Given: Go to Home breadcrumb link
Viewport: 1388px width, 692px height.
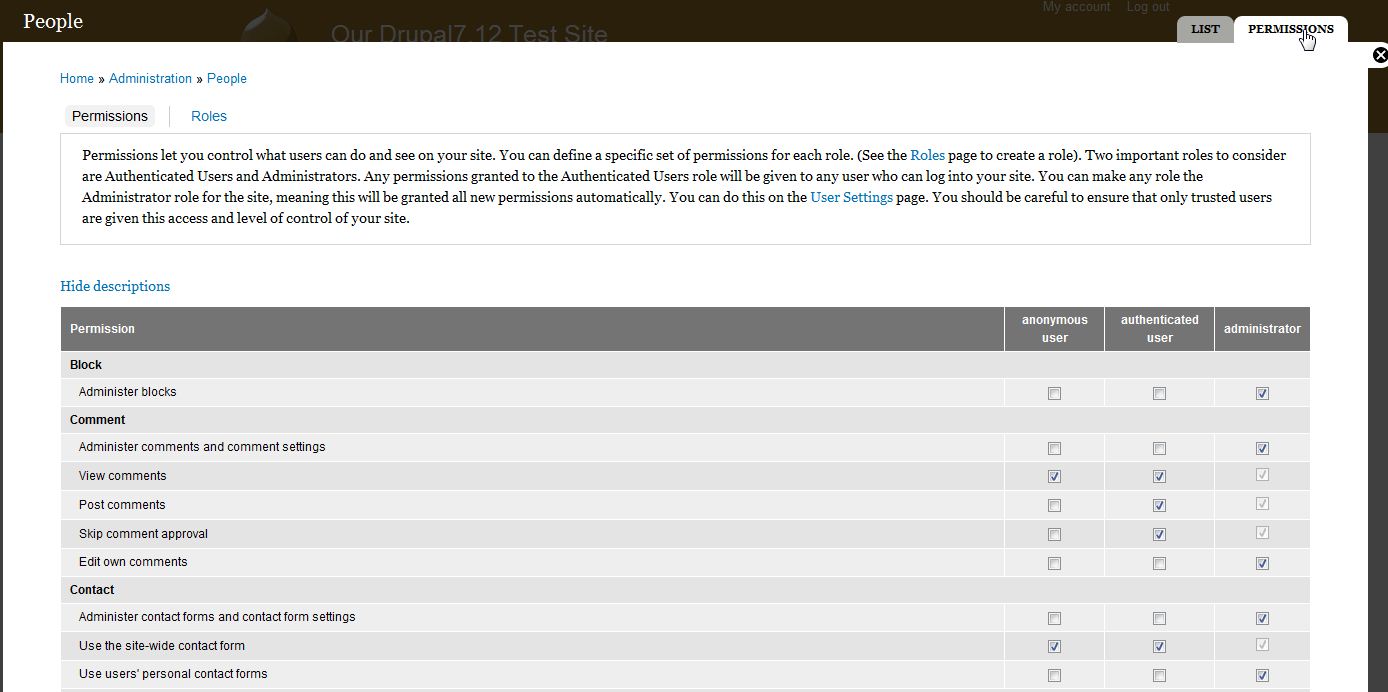Looking at the screenshot, I should [x=77, y=78].
